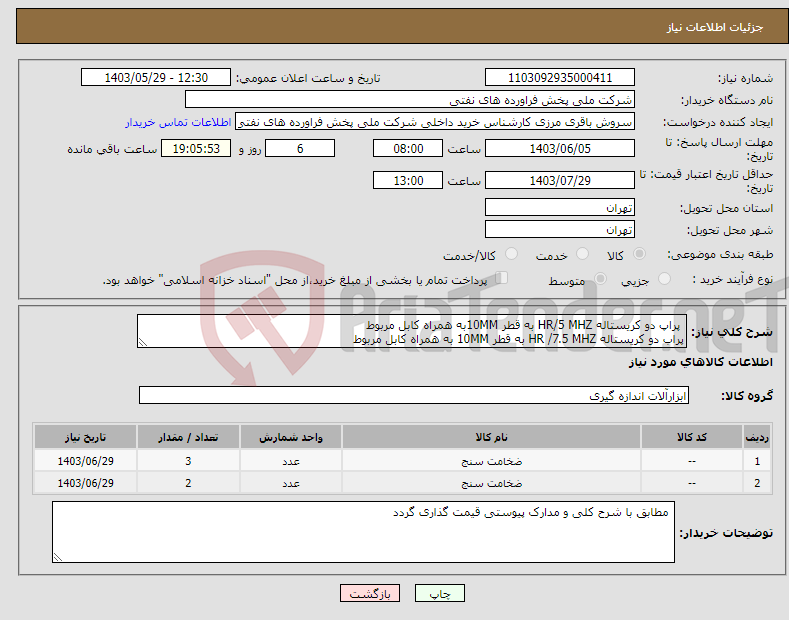This screenshot has width=789, height=620.
Task: Click the buyer organization name field
Action: tap(410, 100)
